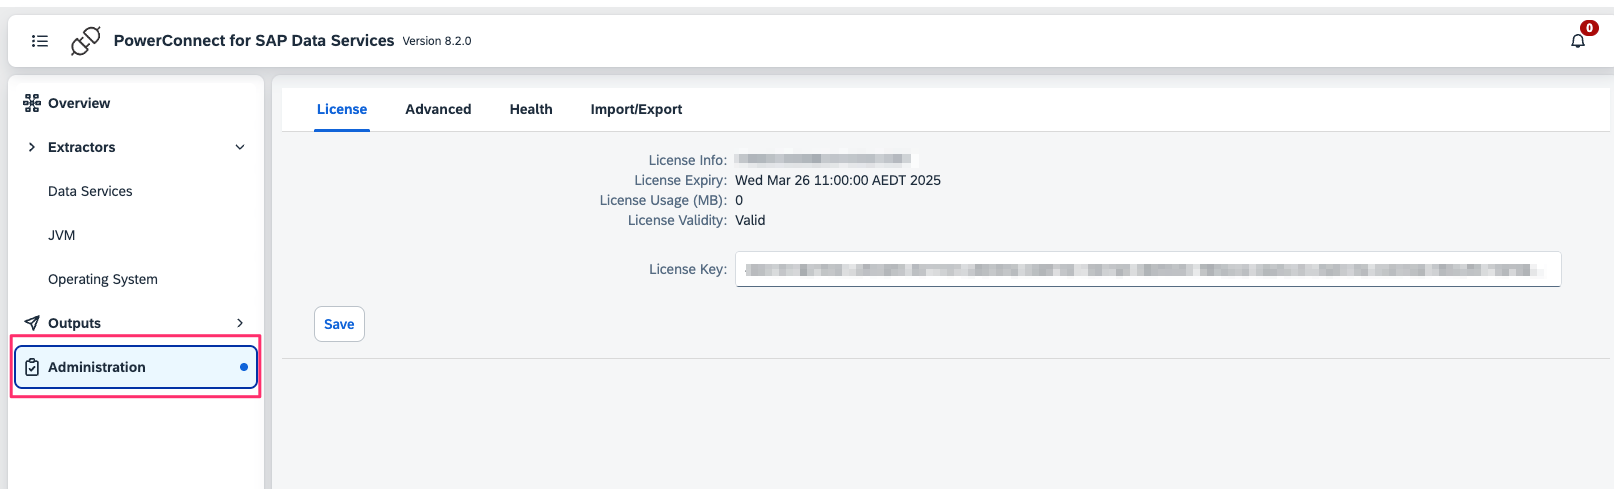Go to the JVM extractor
The image size is (1614, 489).
[62, 235]
